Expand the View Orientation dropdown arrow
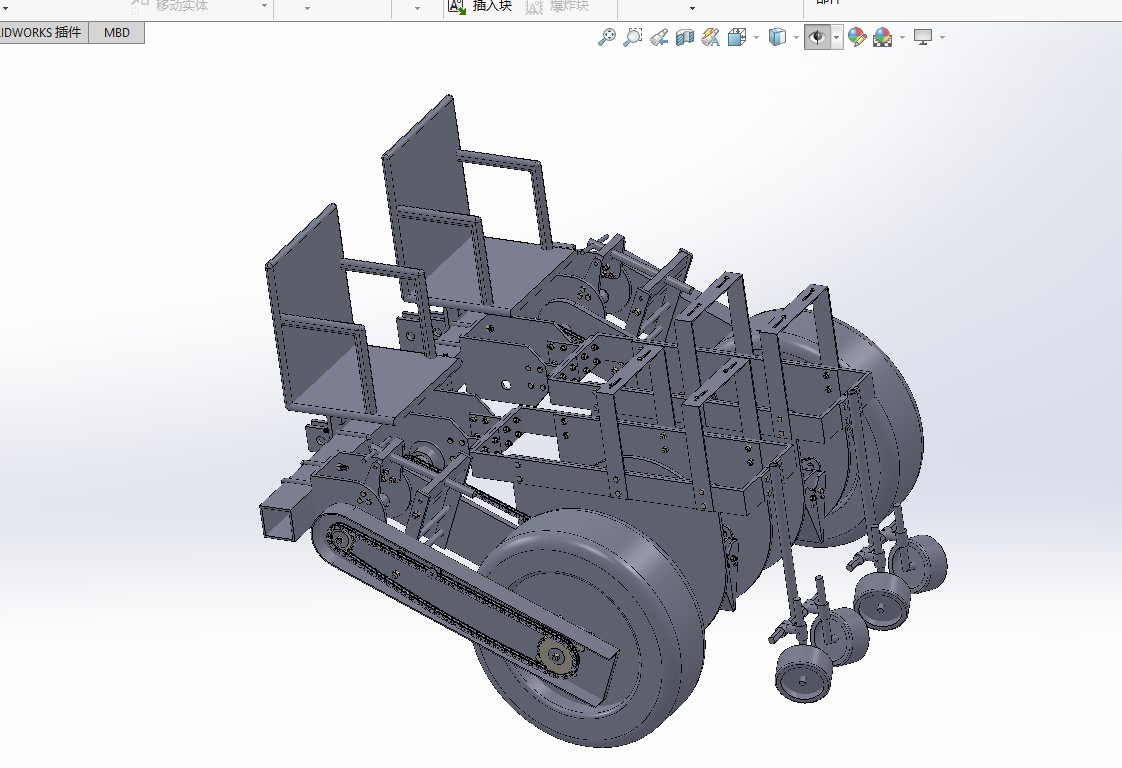Viewport: 1122px width, 768px height. click(x=756, y=38)
